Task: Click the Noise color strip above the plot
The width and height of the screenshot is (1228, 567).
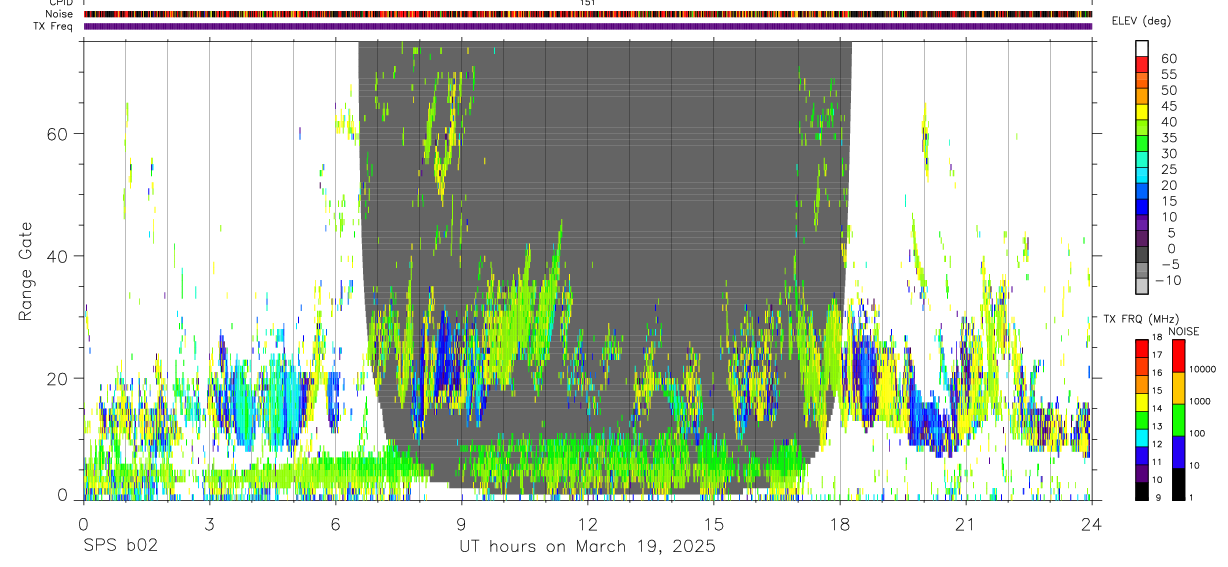Action: coord(587,14)
